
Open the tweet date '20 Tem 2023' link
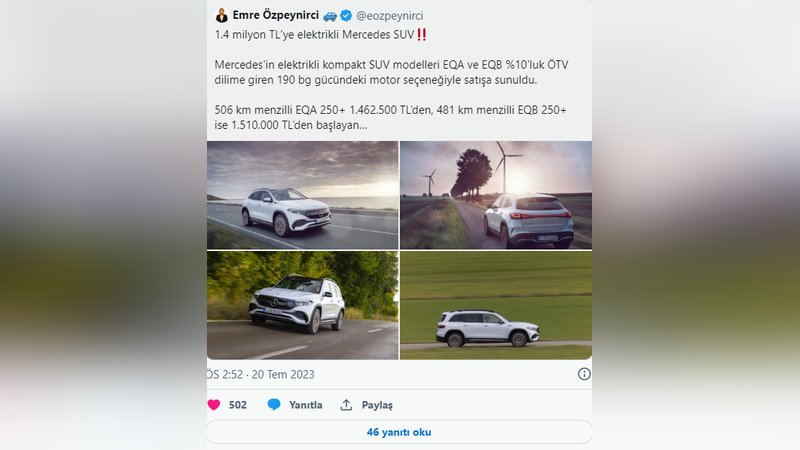coord(283,374)
